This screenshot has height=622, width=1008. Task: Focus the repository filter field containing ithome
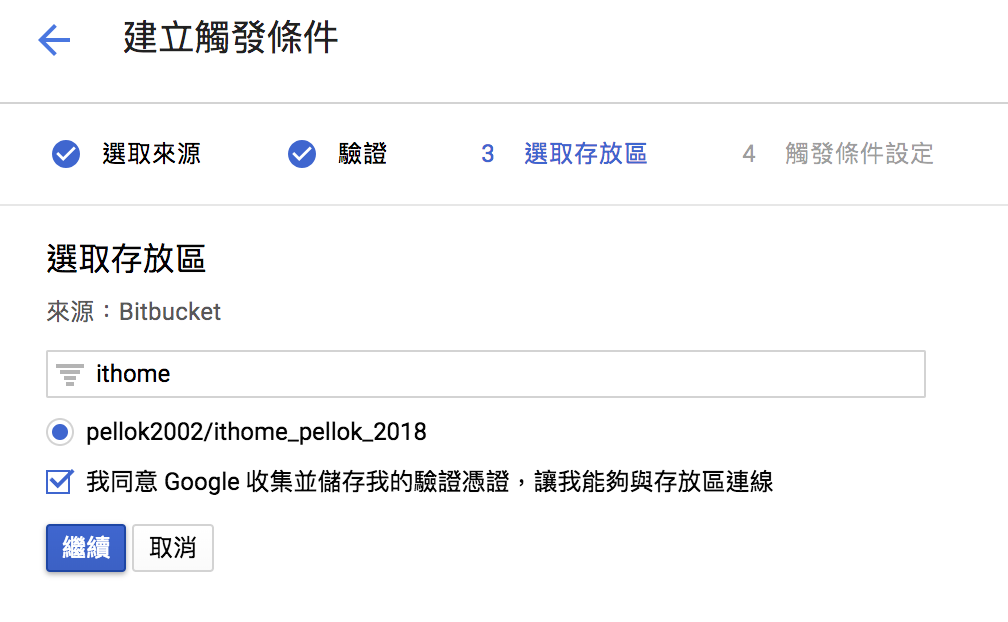(x=486, y=374)
